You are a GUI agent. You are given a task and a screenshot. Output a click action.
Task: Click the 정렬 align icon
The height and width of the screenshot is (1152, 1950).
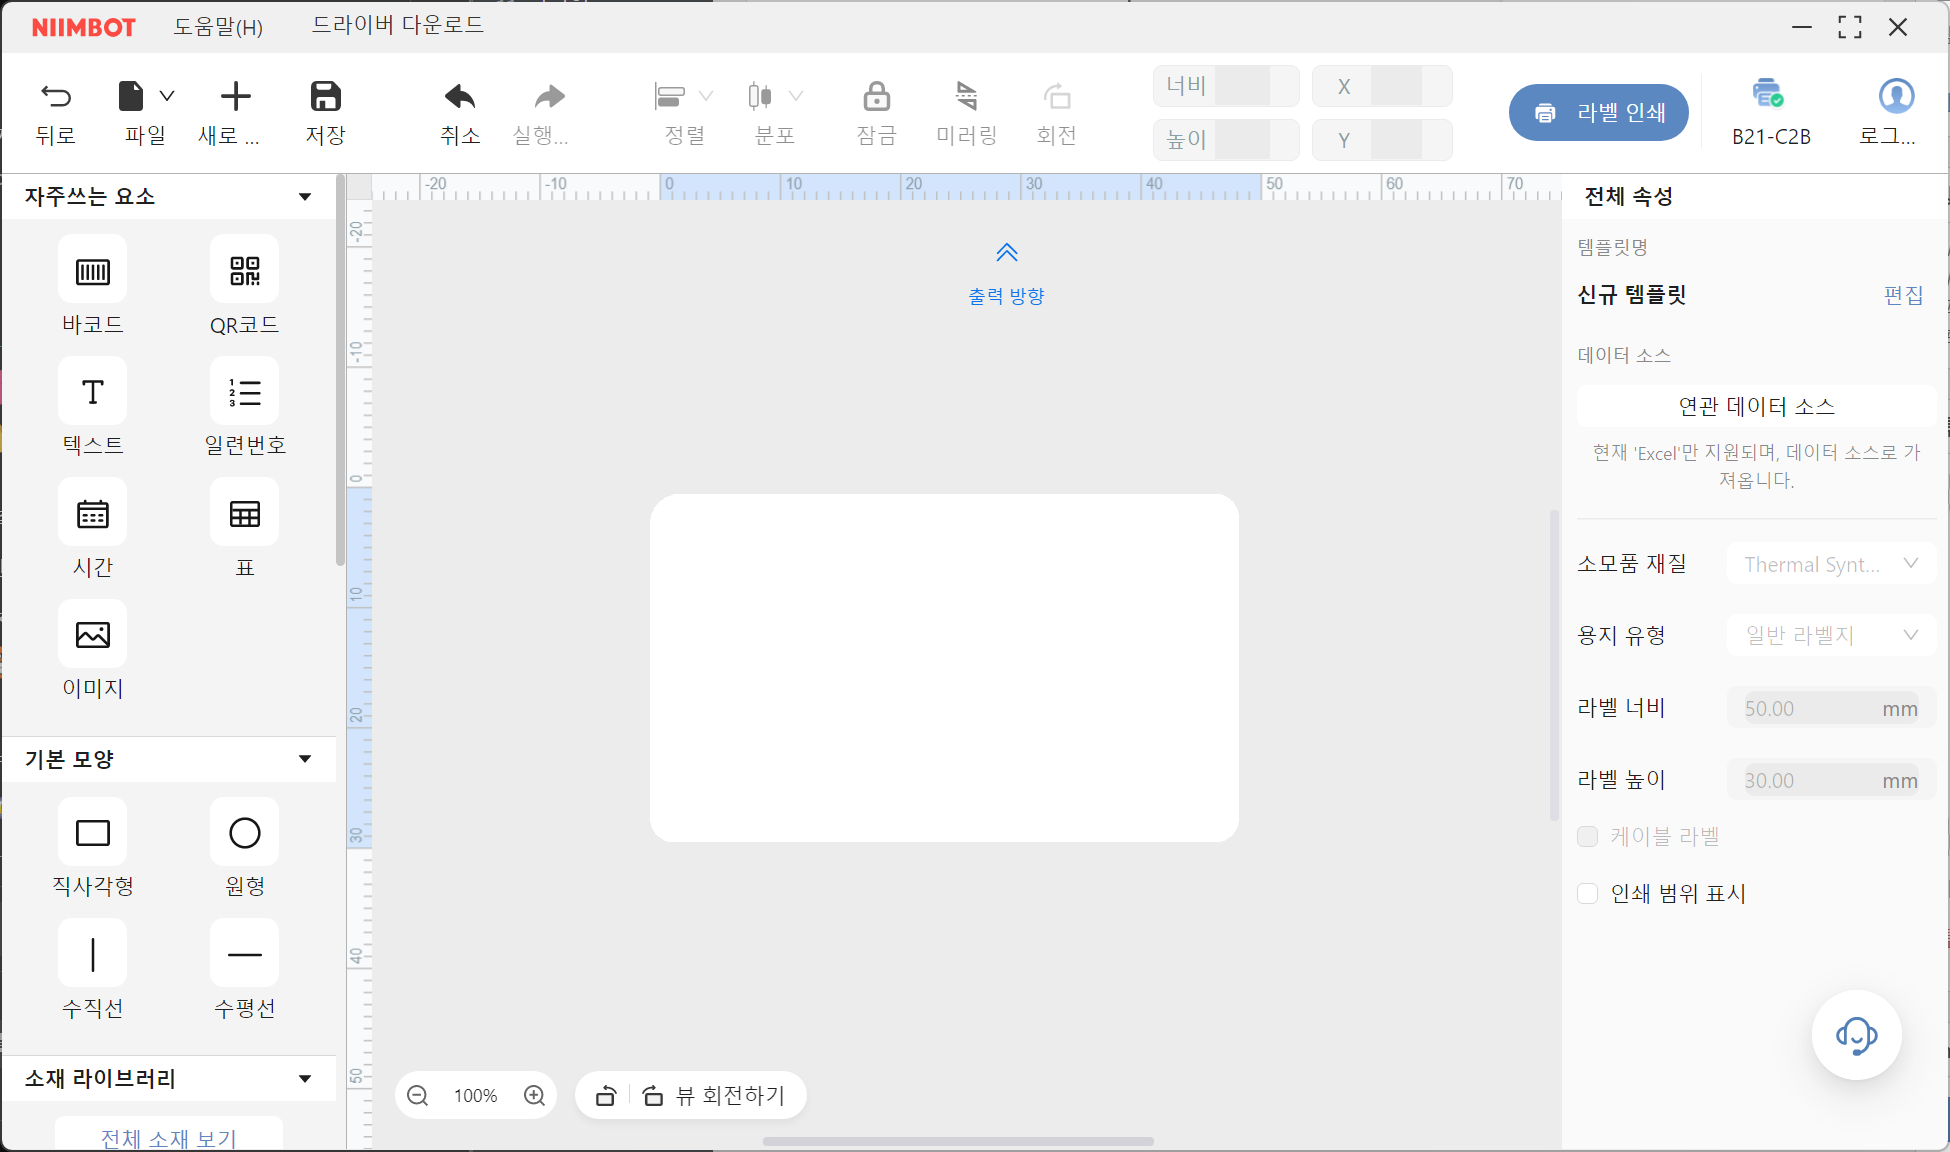click(x=669, y=96)
